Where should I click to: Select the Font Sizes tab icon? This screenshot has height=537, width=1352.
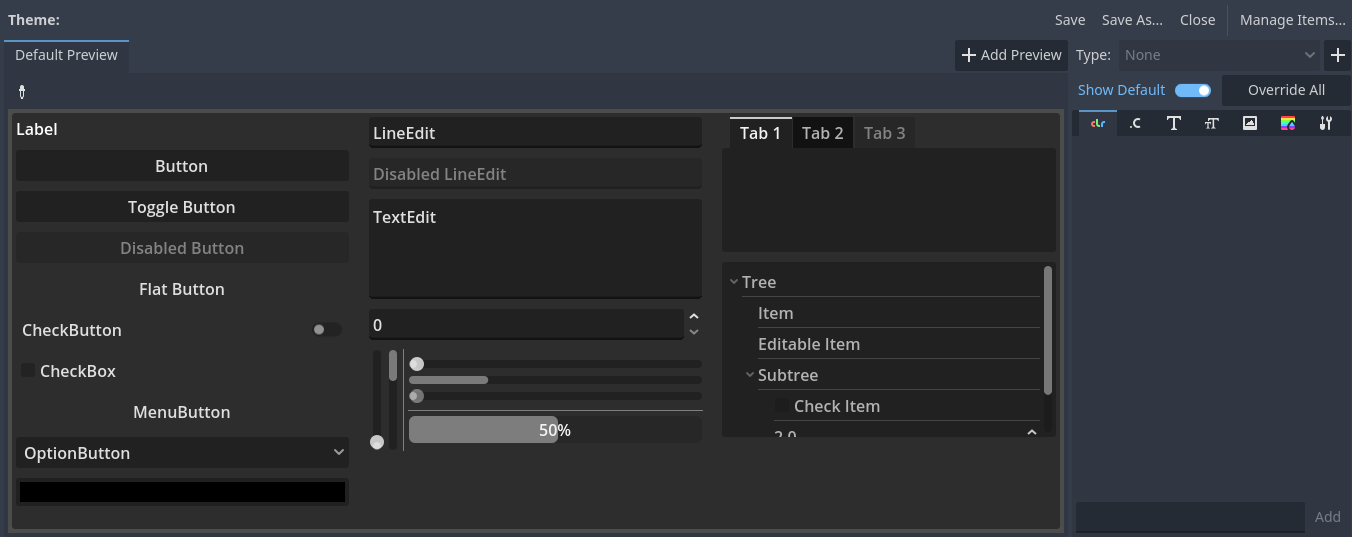coord(1211,123)
